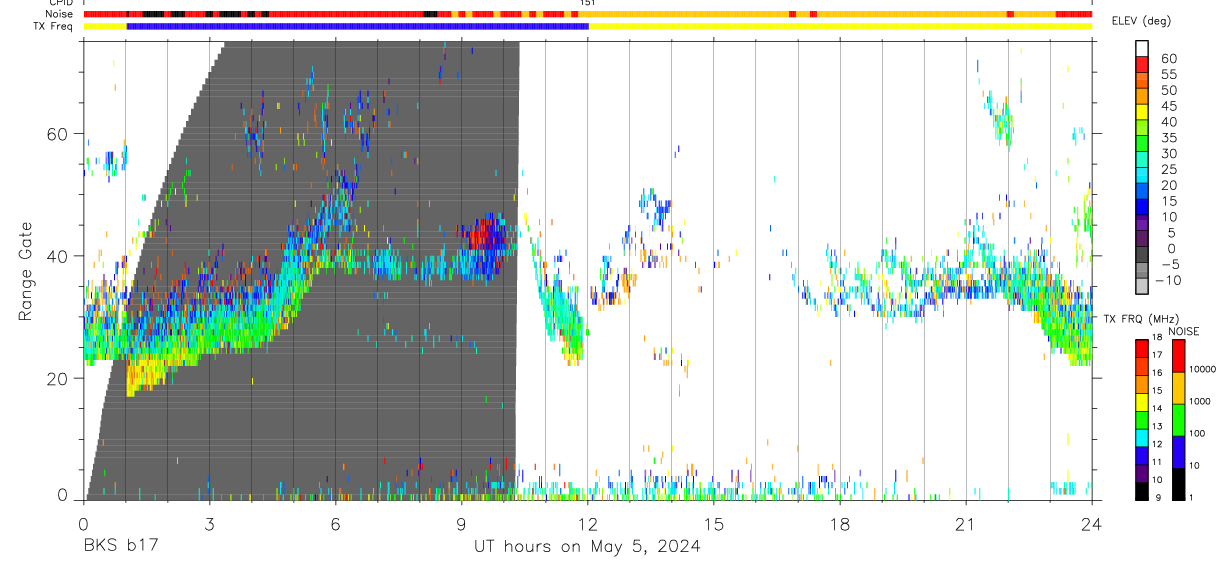Click the 'Range Gate' y-axis label
The image size is (1228, 567).
[x=25, y=272]
